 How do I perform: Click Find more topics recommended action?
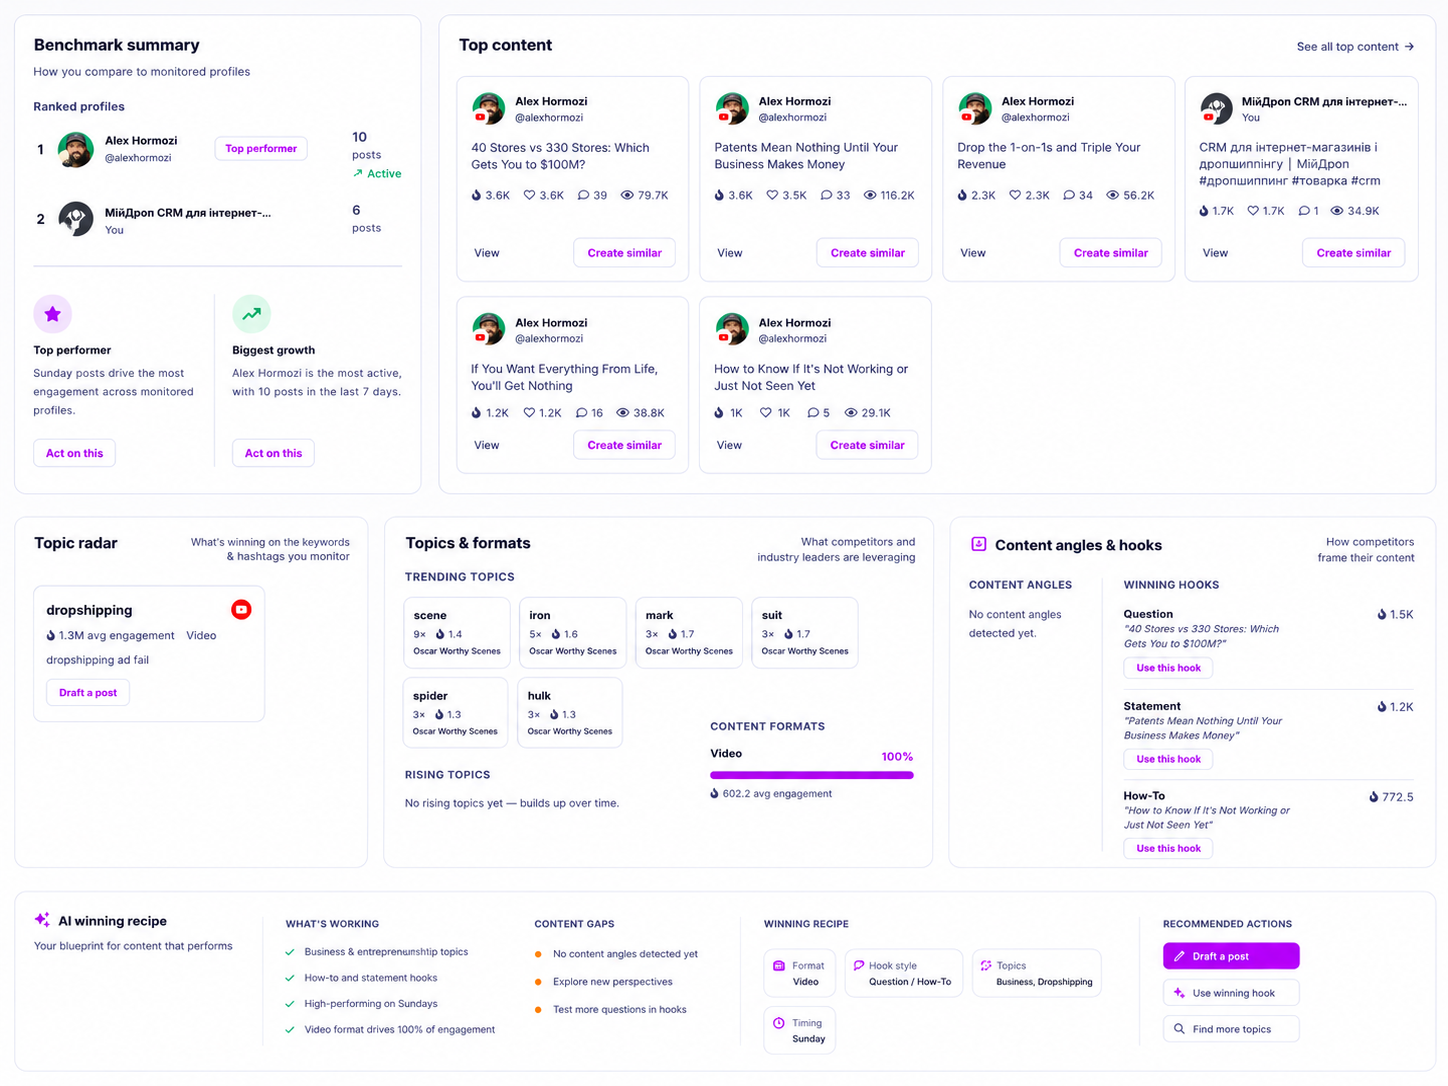1231,1029
